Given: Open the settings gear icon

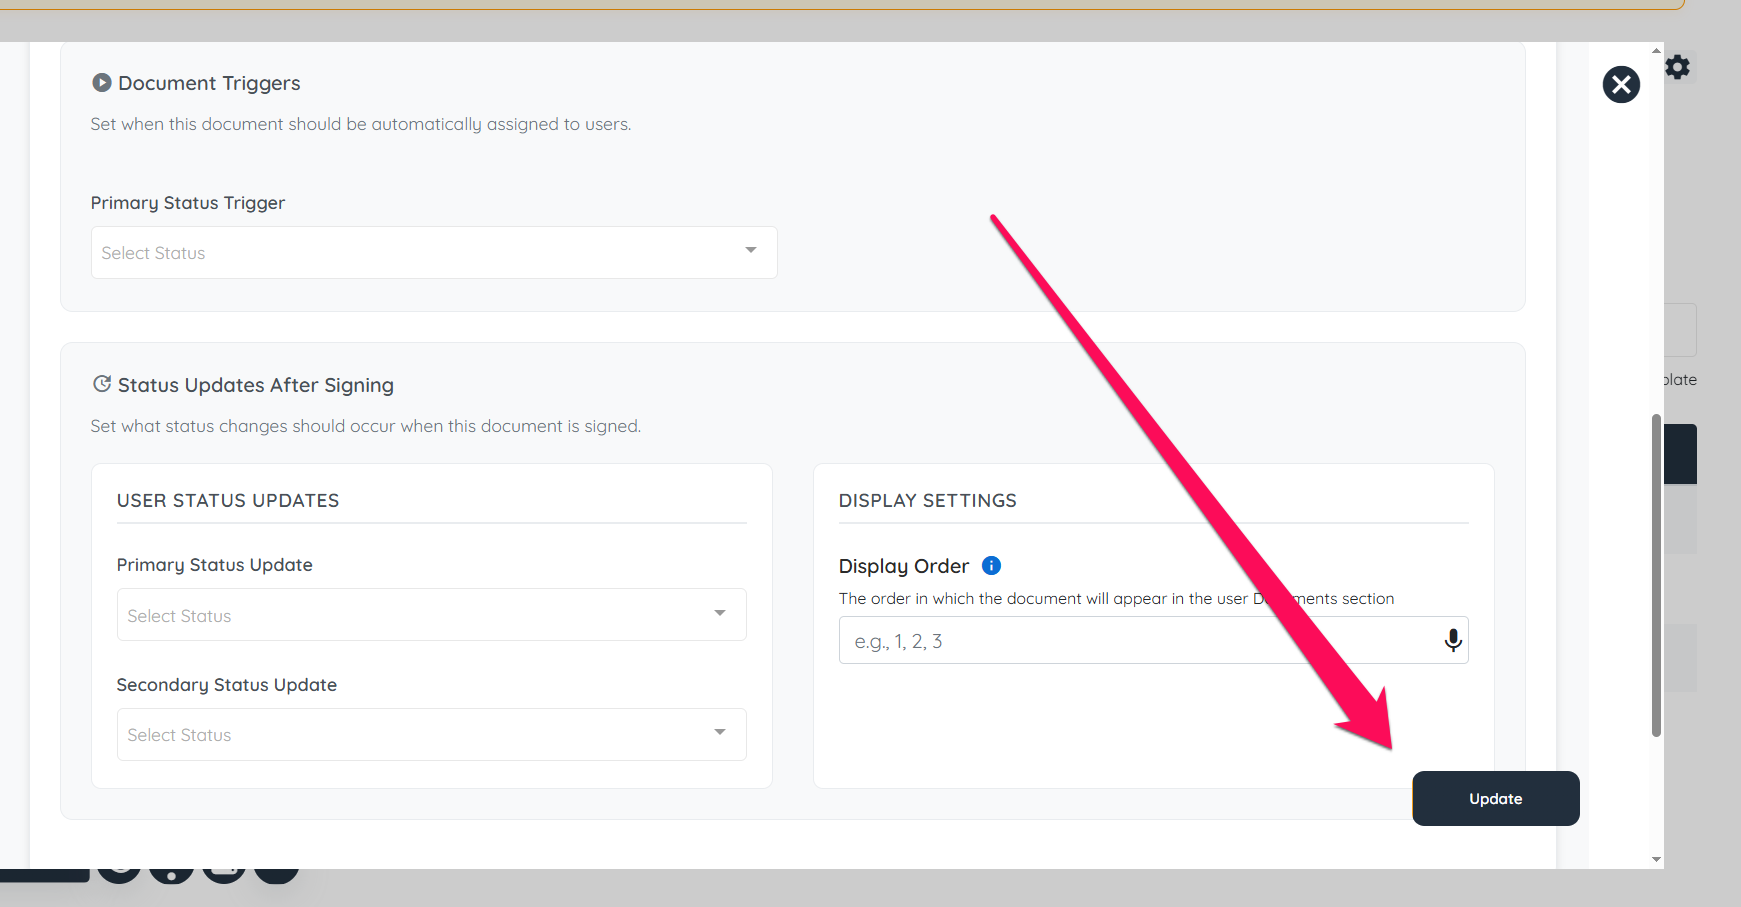Looking at the screenshot, I should pyautogui.click(x=1678, y=67).
